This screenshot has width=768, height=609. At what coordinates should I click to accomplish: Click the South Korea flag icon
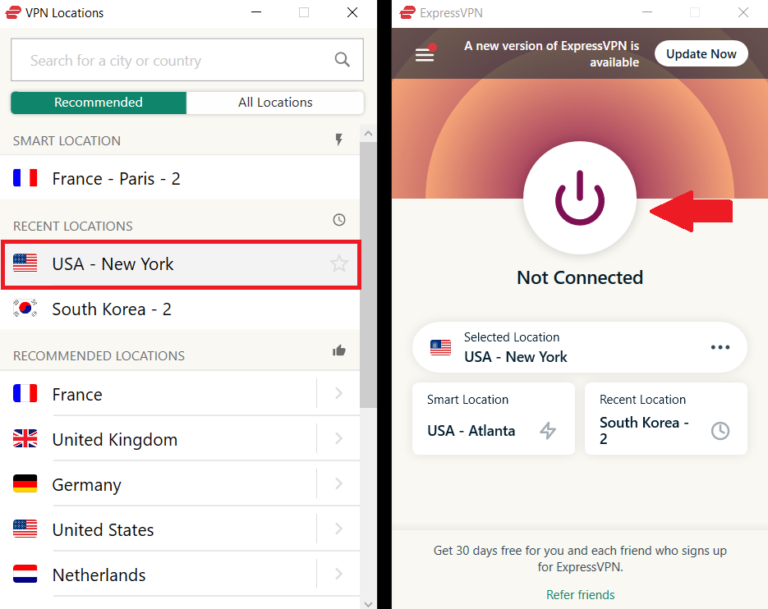(x=25, y=309)
